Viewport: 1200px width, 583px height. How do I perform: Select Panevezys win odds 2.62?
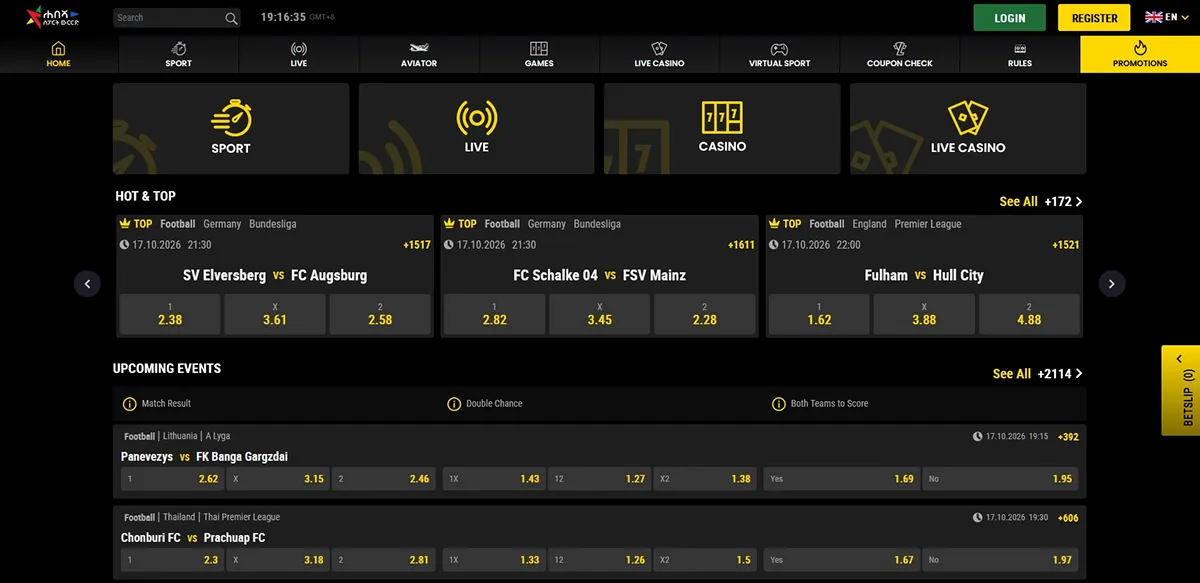click(x=172, y=479)
